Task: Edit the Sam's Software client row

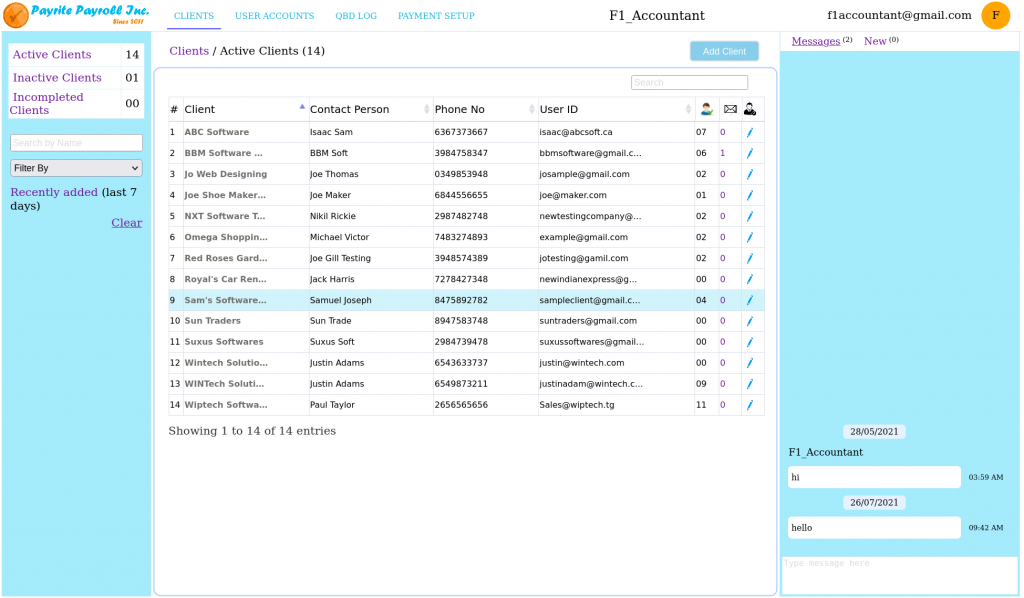Action: pyautogui.click(x=750, y=299)
